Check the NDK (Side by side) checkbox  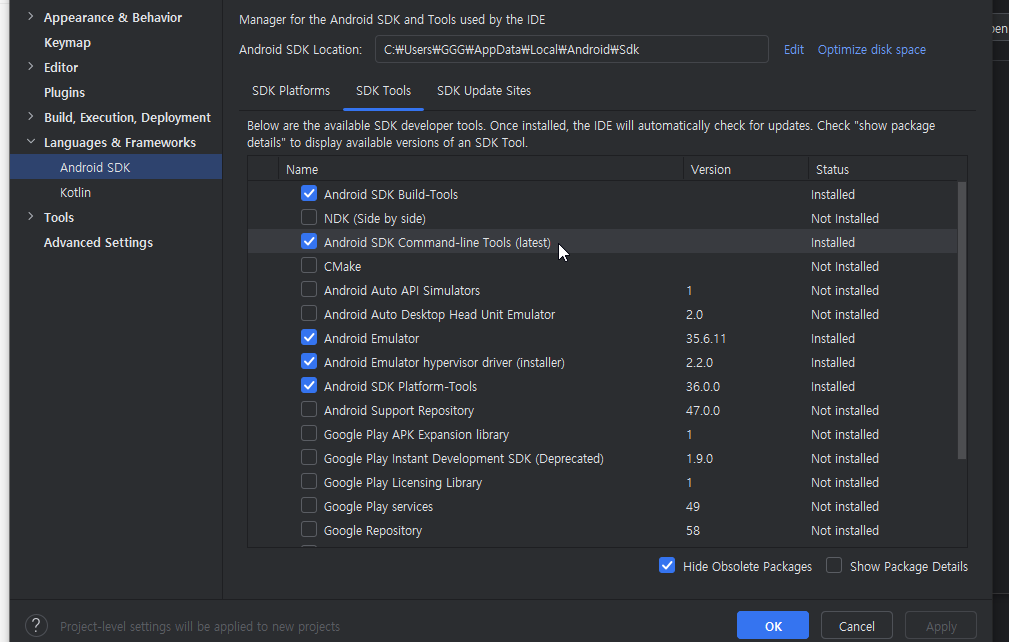(309, 217)
